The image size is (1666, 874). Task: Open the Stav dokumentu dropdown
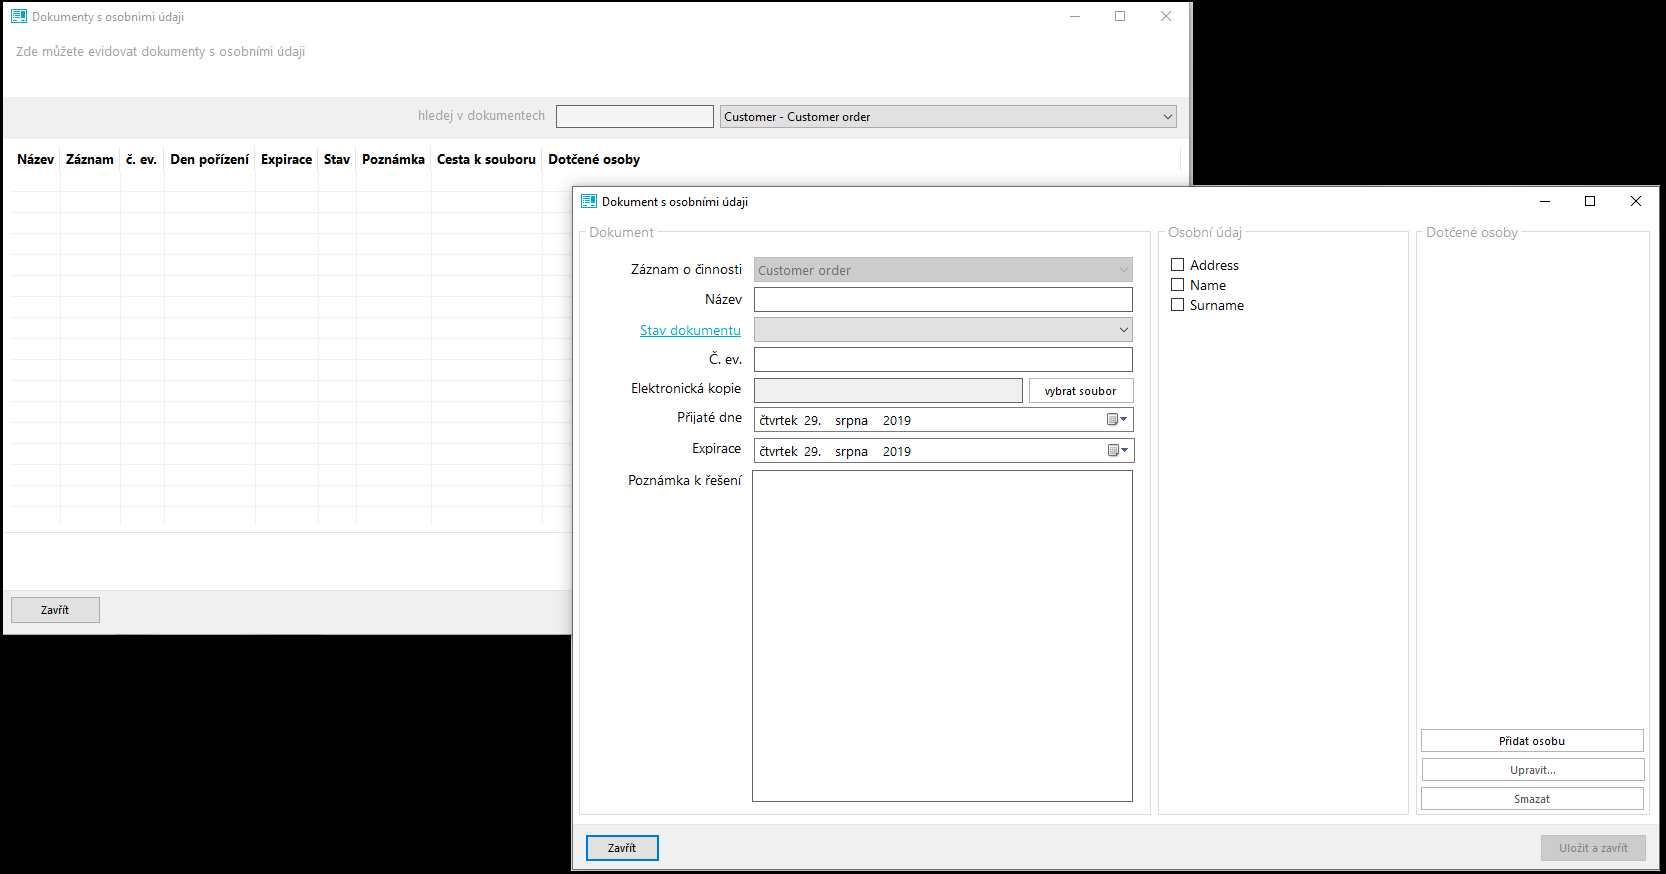click(x=943, y=330)
